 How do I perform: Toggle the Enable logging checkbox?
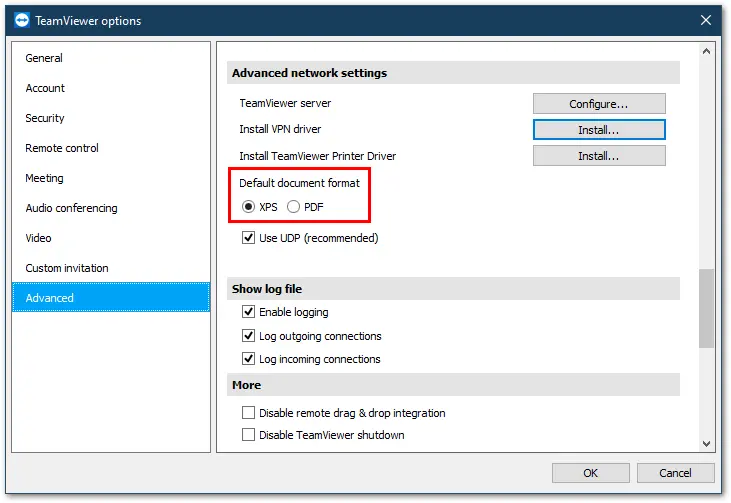pyautogui.click(x=248, y=311)
